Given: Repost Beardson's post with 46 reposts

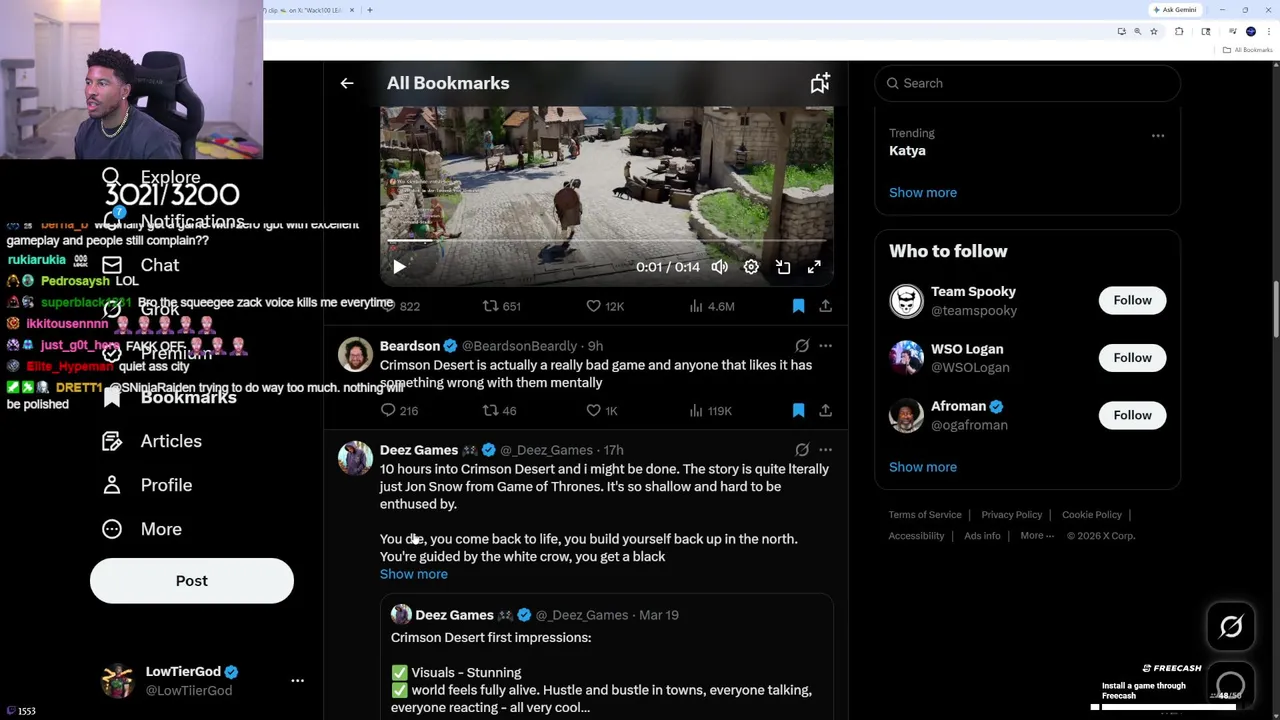Looking at the screenshot, I should pos(499,410).
